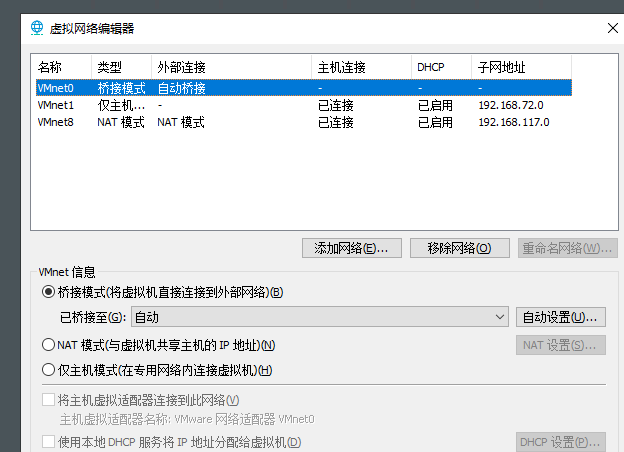Check 使用本地 DHCP 服务 checkbox

pos(49,441)
